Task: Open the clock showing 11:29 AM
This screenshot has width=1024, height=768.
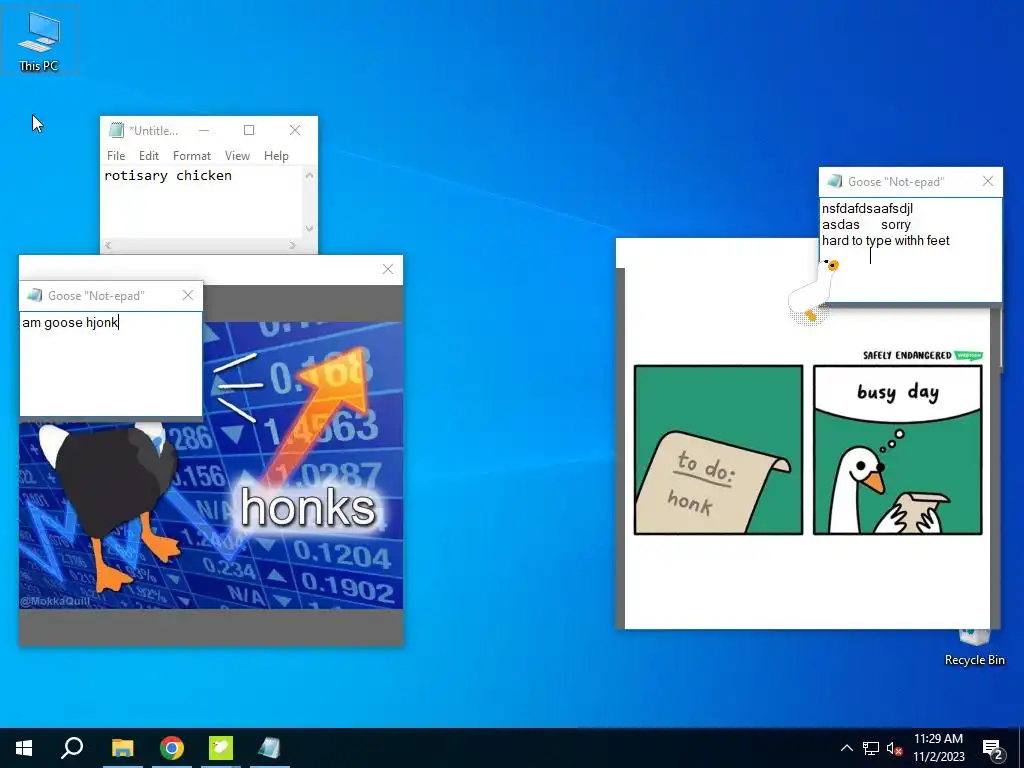Action: coord(938,748)
